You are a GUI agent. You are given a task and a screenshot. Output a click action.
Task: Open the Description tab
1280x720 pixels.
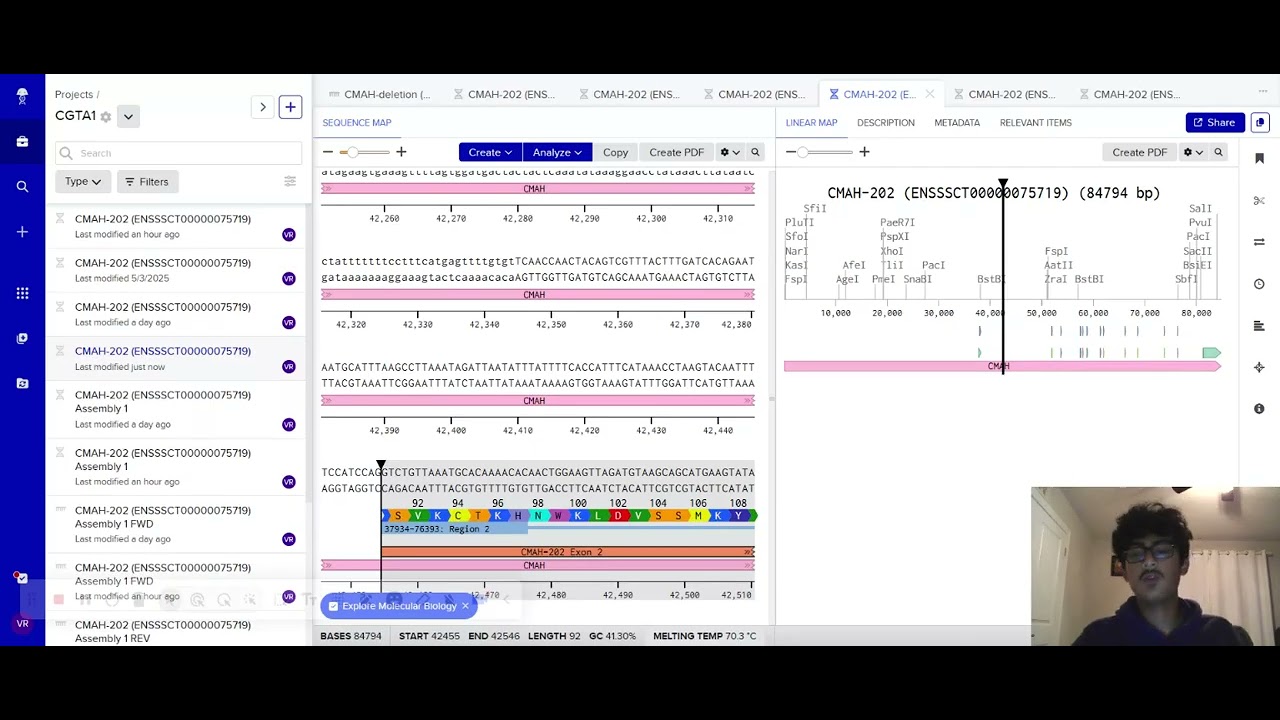click(x=885, y=123)
